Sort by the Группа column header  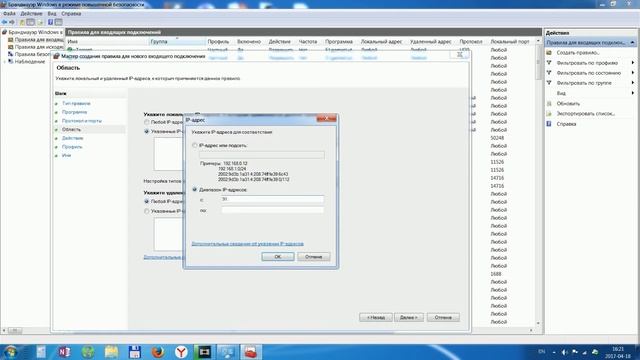tap(177, 42)
